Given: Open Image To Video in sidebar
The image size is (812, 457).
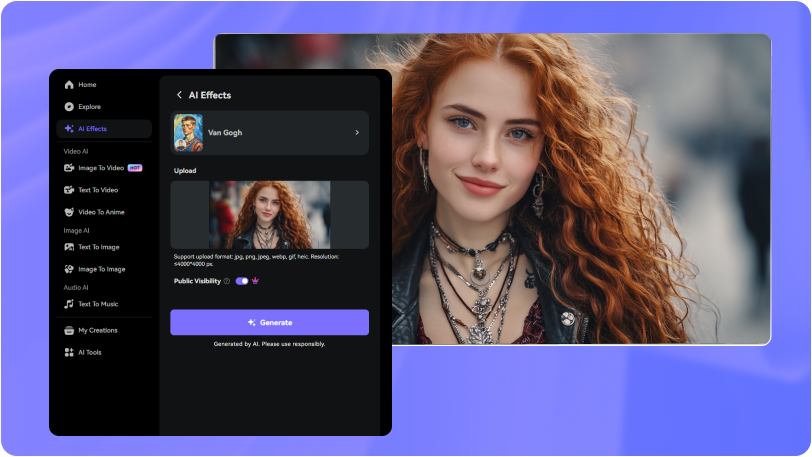Looking at the screenshot, I should click(x=104, y=168).
